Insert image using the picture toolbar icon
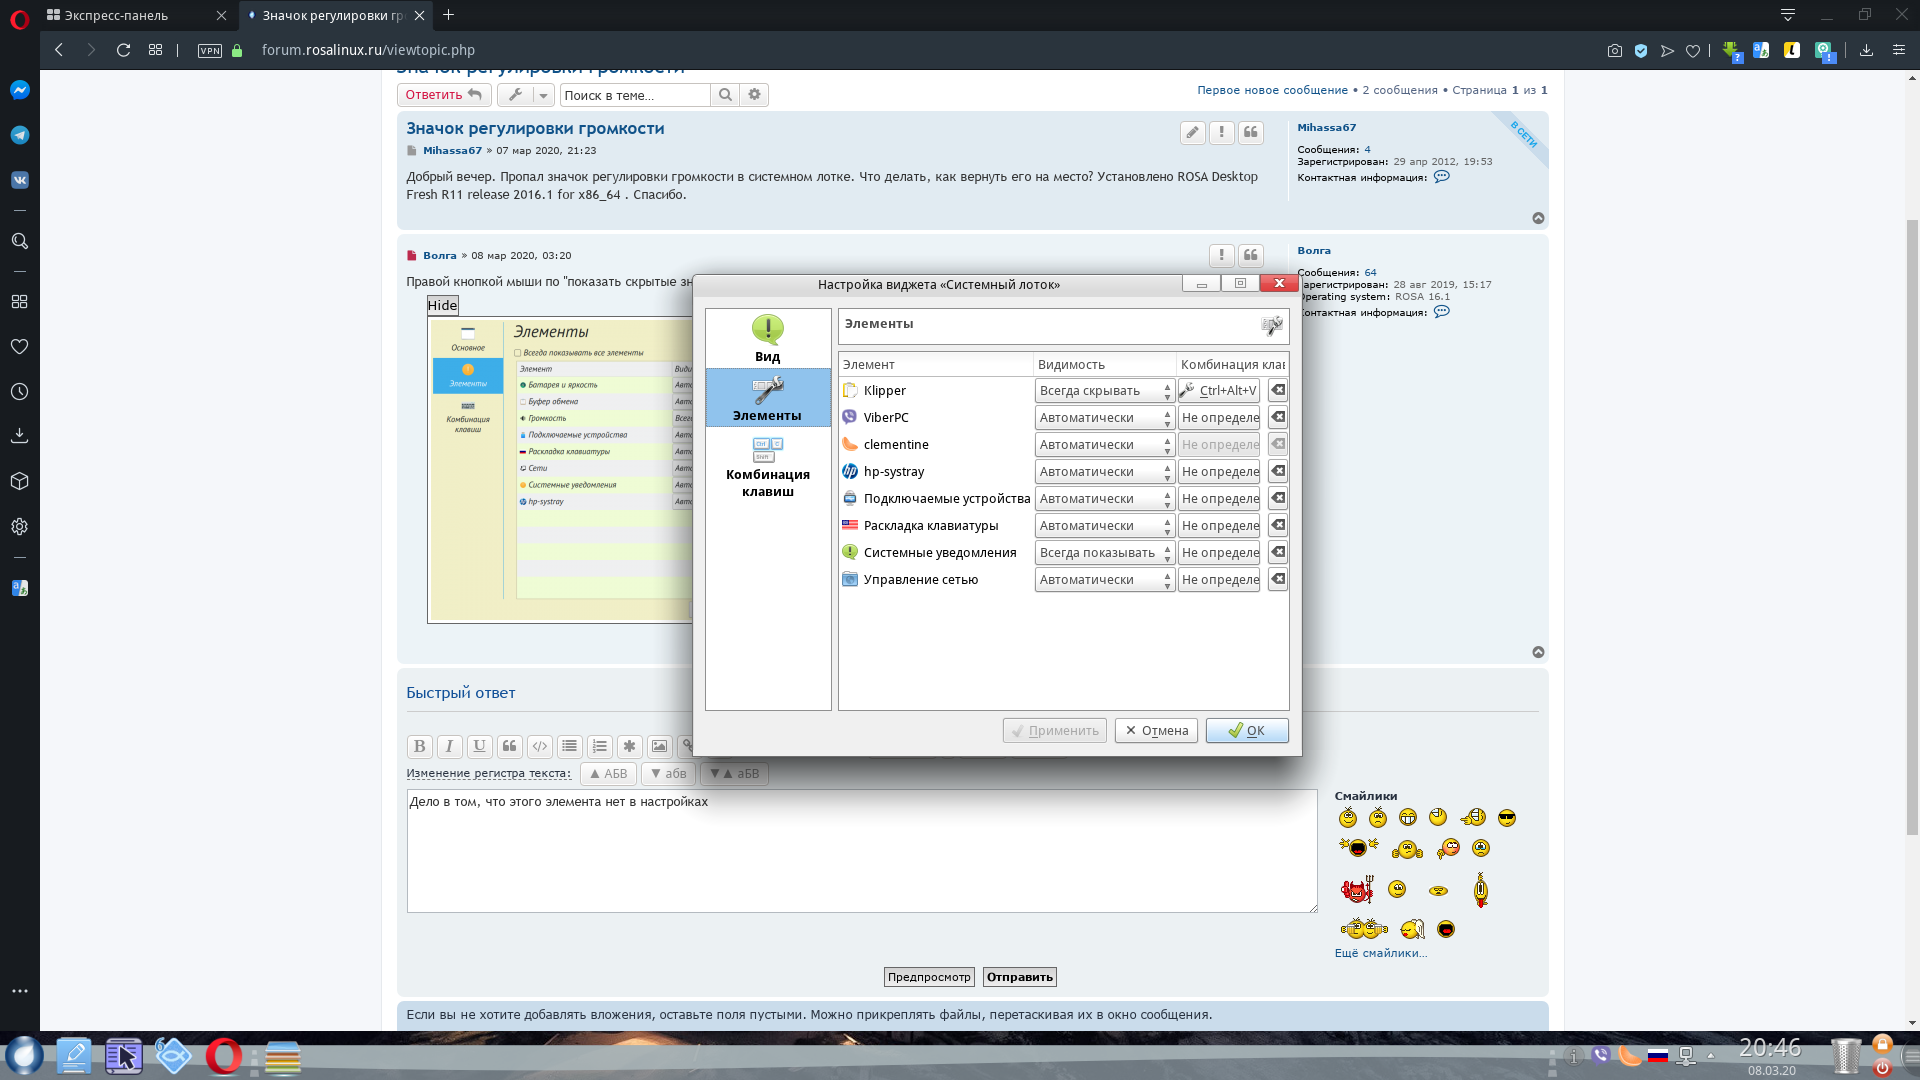 tap(659, 746)
